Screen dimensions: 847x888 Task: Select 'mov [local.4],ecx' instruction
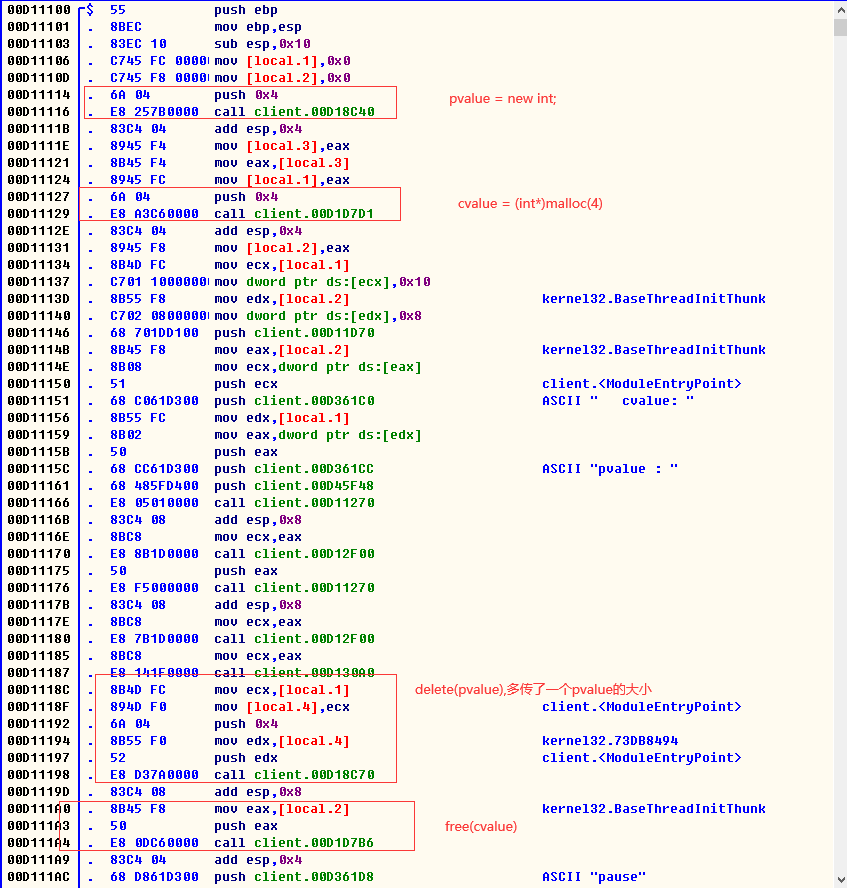[x=282, y=706]
